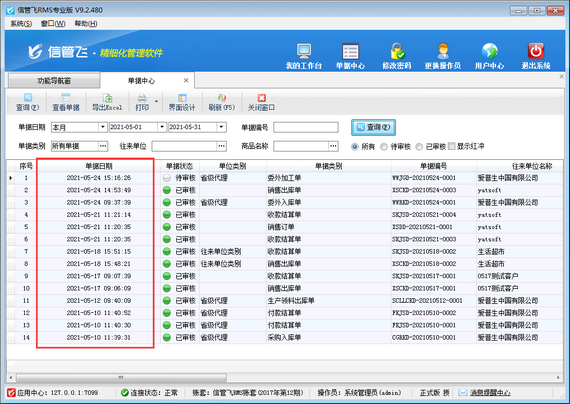Open the 打印 dropdown arrow
570x404 pixels.
click(156, 101)
